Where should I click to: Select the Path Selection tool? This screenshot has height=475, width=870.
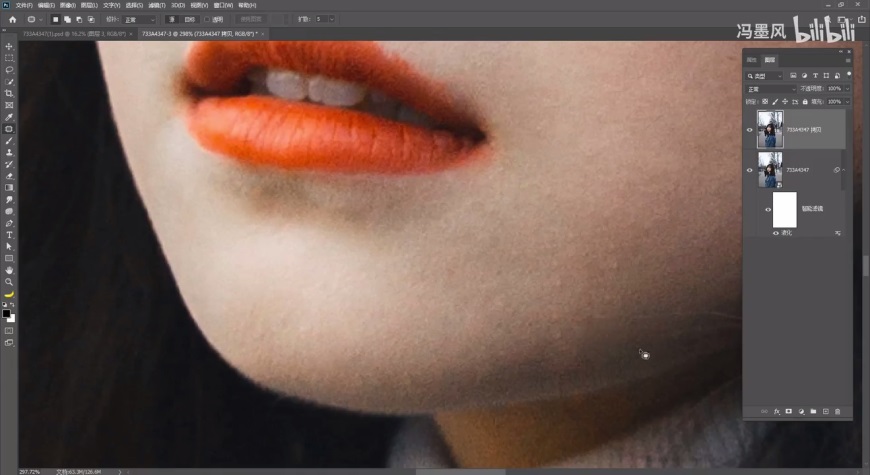[9, 246]
